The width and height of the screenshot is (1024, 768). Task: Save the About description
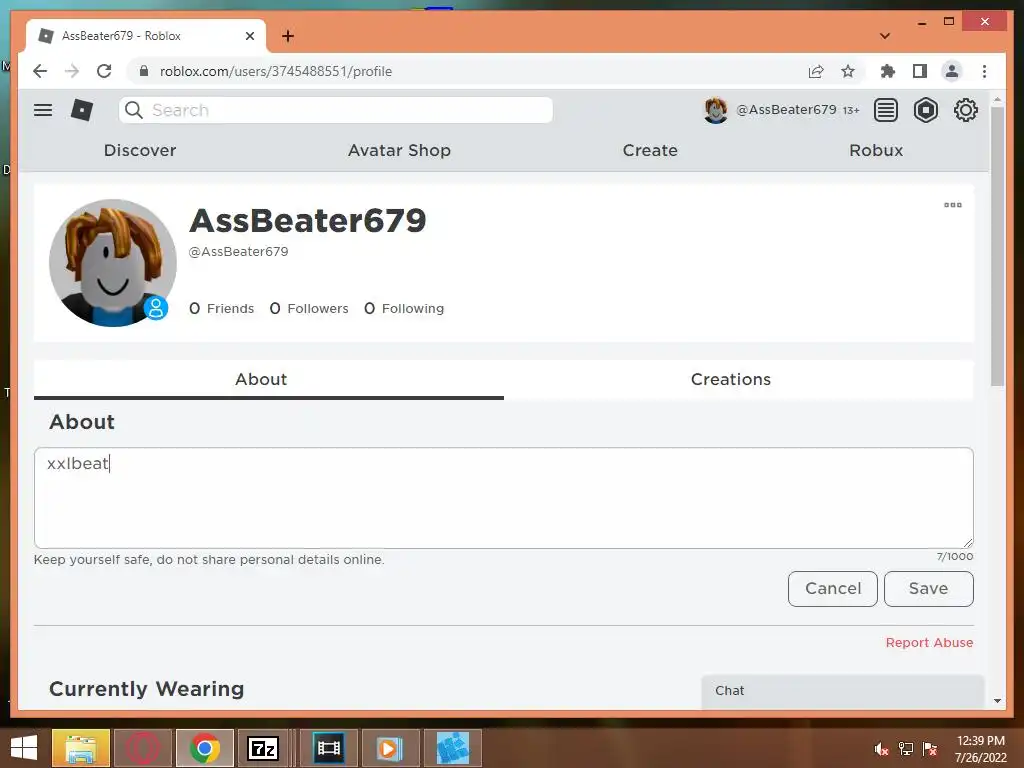(x=929, y=588)
